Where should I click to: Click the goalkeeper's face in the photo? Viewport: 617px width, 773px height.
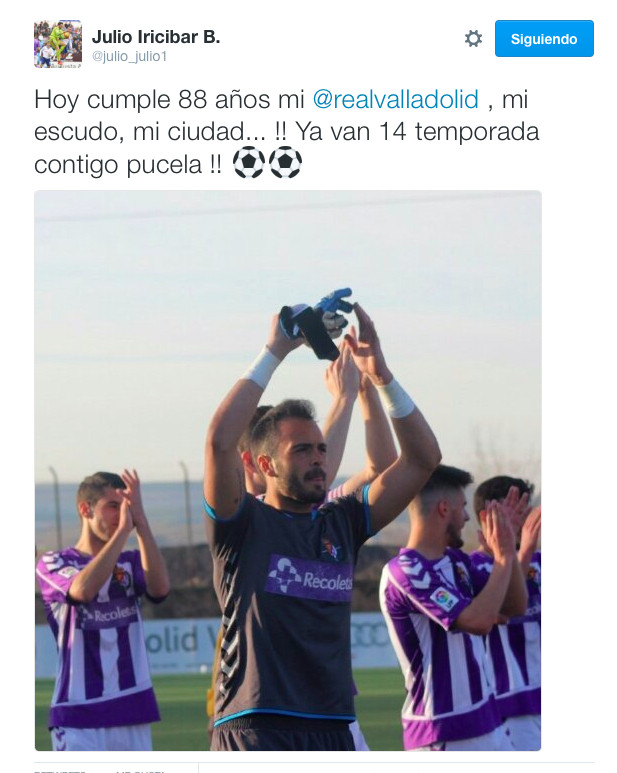tap(298, 456)
